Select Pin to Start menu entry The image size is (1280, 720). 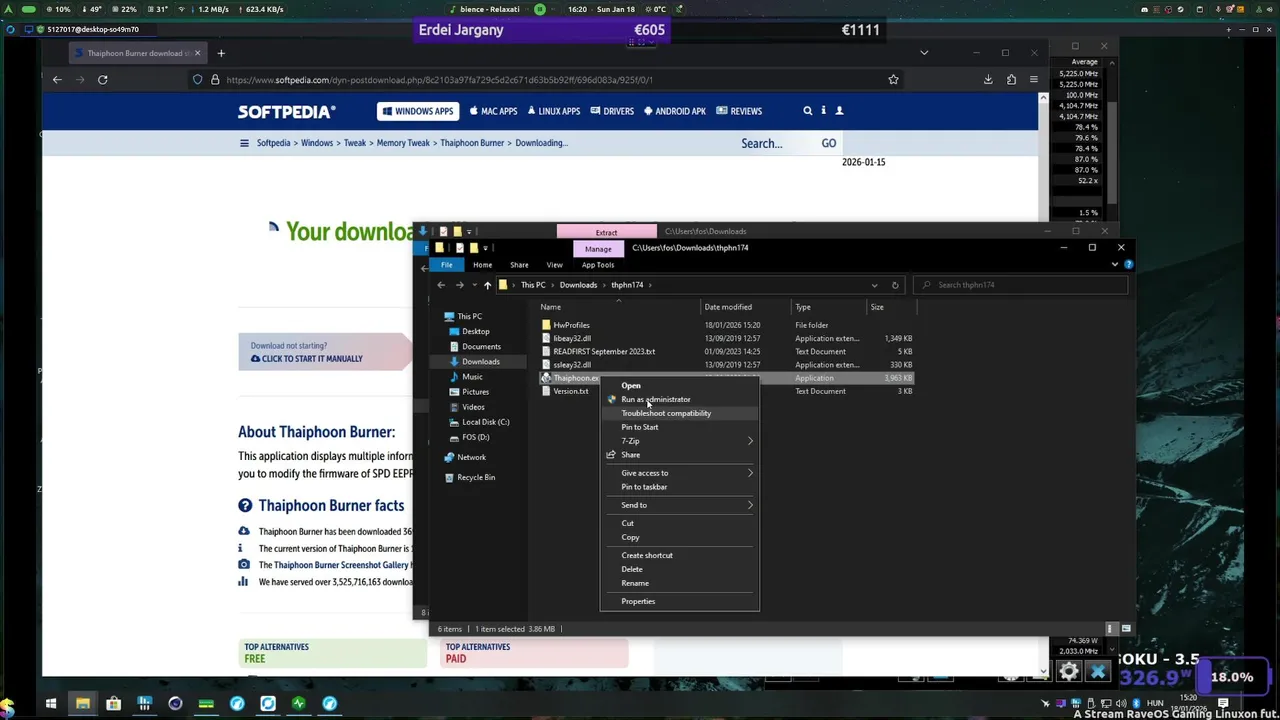pyautogui.click(x=640, y=427)
